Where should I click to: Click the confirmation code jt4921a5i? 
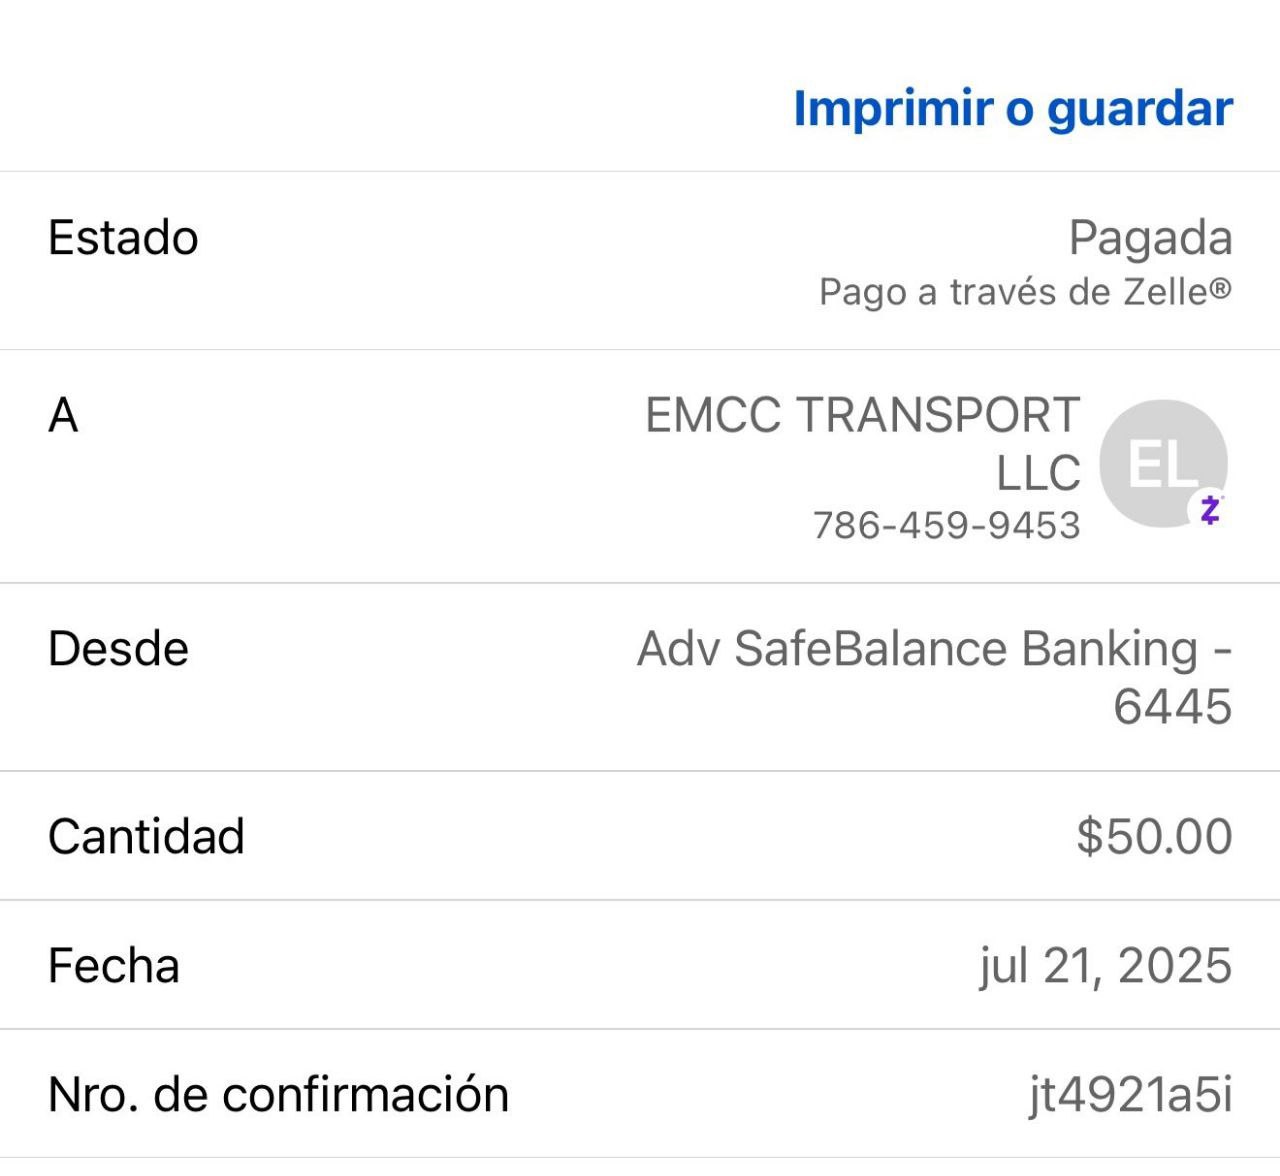[1130, 1095]
